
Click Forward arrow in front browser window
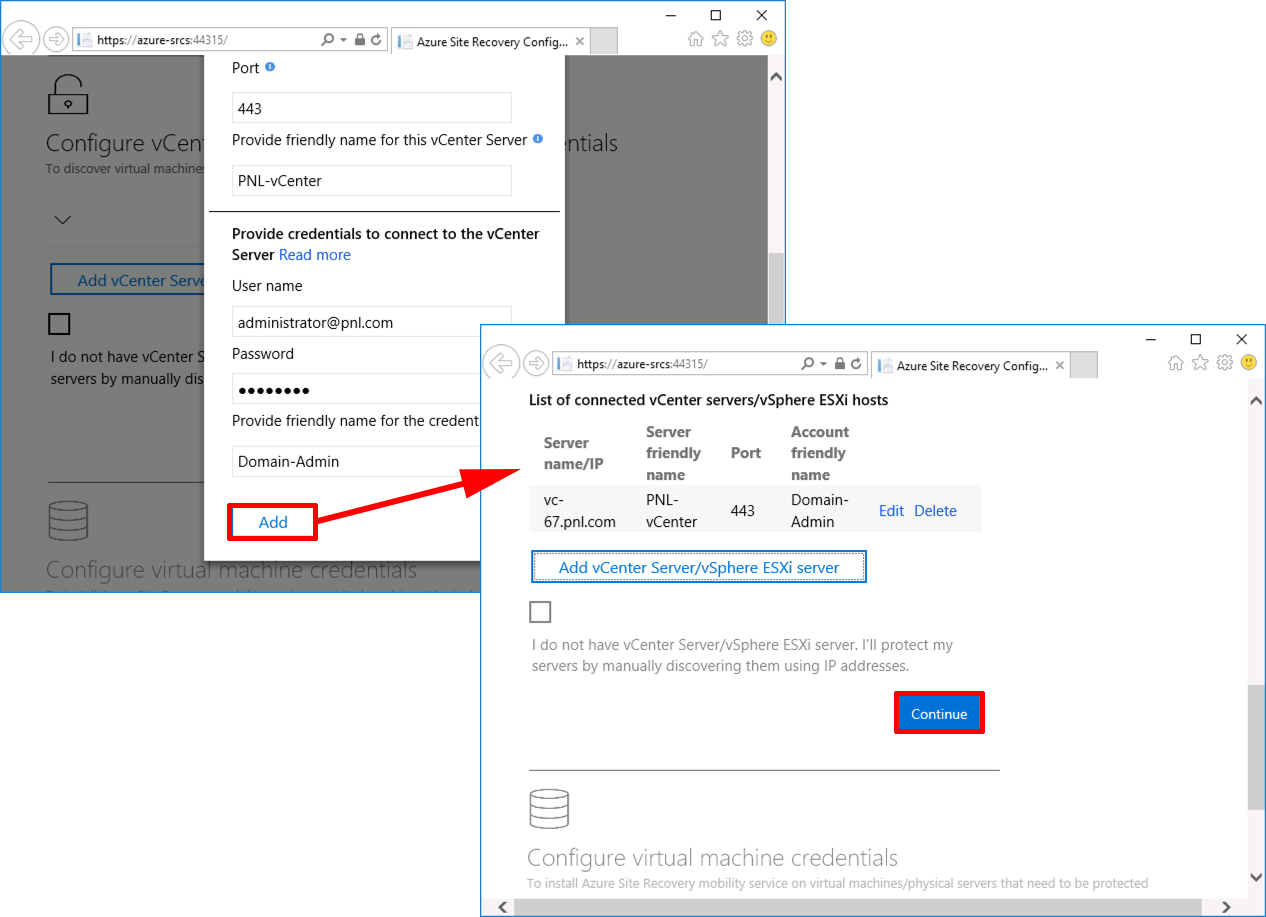(537, 364)
